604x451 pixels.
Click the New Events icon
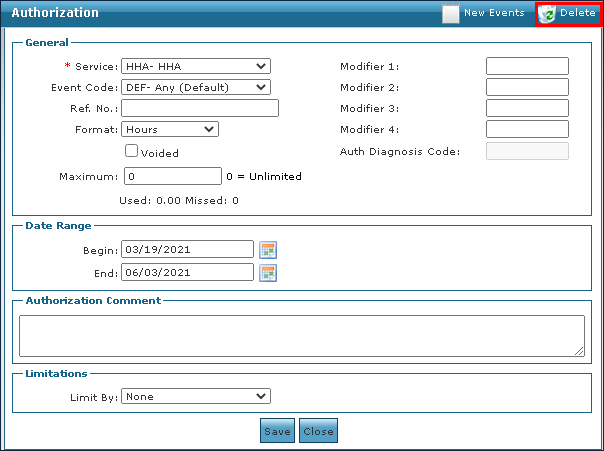tap(452, 14)
